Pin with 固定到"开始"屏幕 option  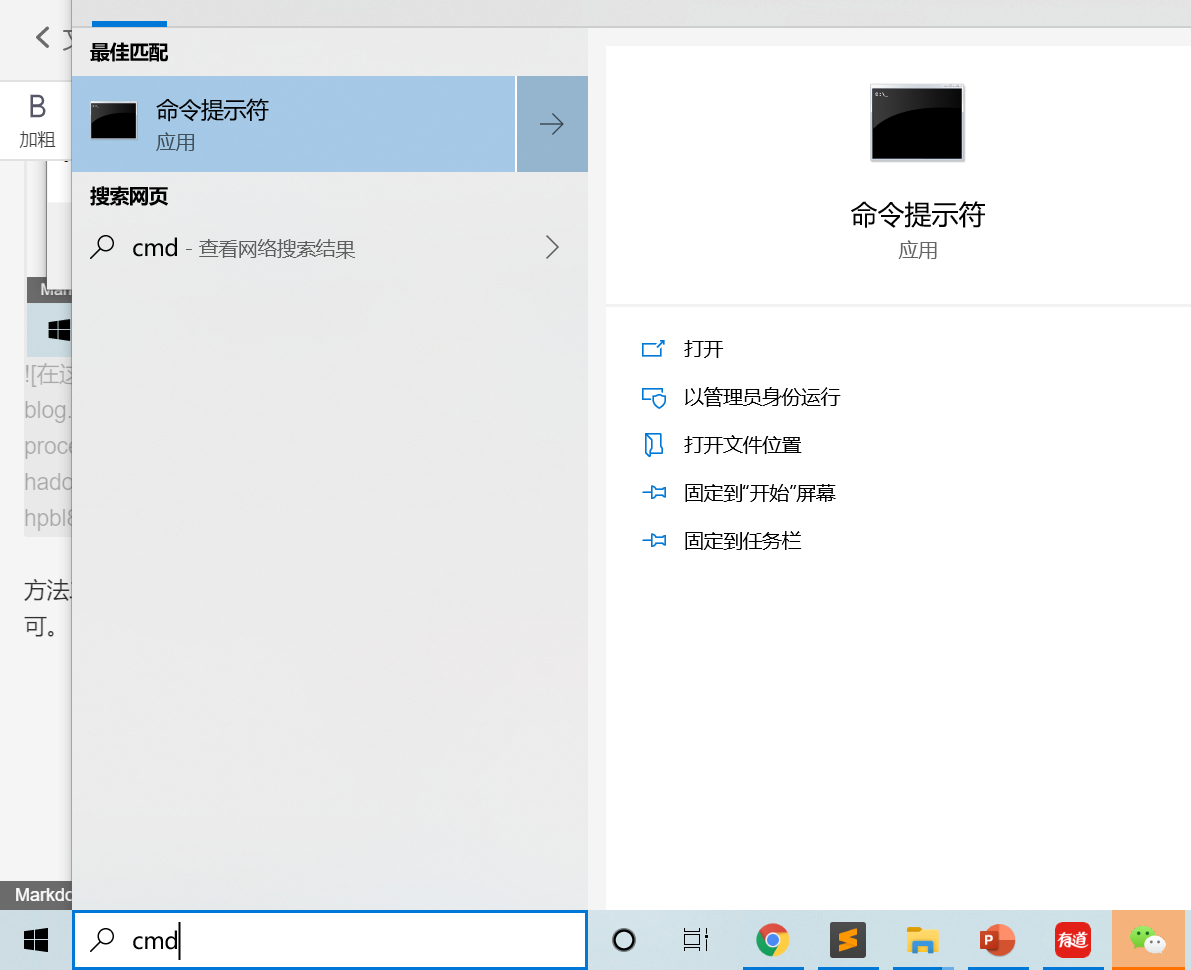[x=738, y=493]
